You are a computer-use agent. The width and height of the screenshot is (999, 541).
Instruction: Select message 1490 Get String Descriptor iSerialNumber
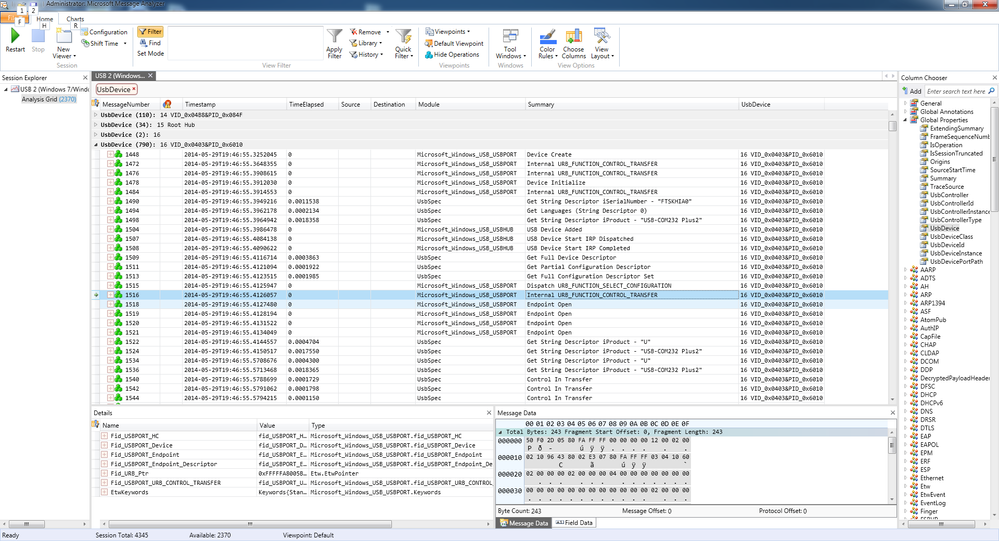tap(491, 201)
